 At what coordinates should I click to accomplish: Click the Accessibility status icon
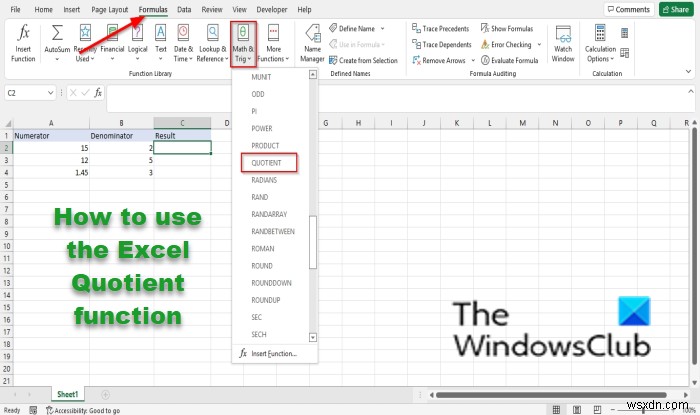(x=49, y=410)
